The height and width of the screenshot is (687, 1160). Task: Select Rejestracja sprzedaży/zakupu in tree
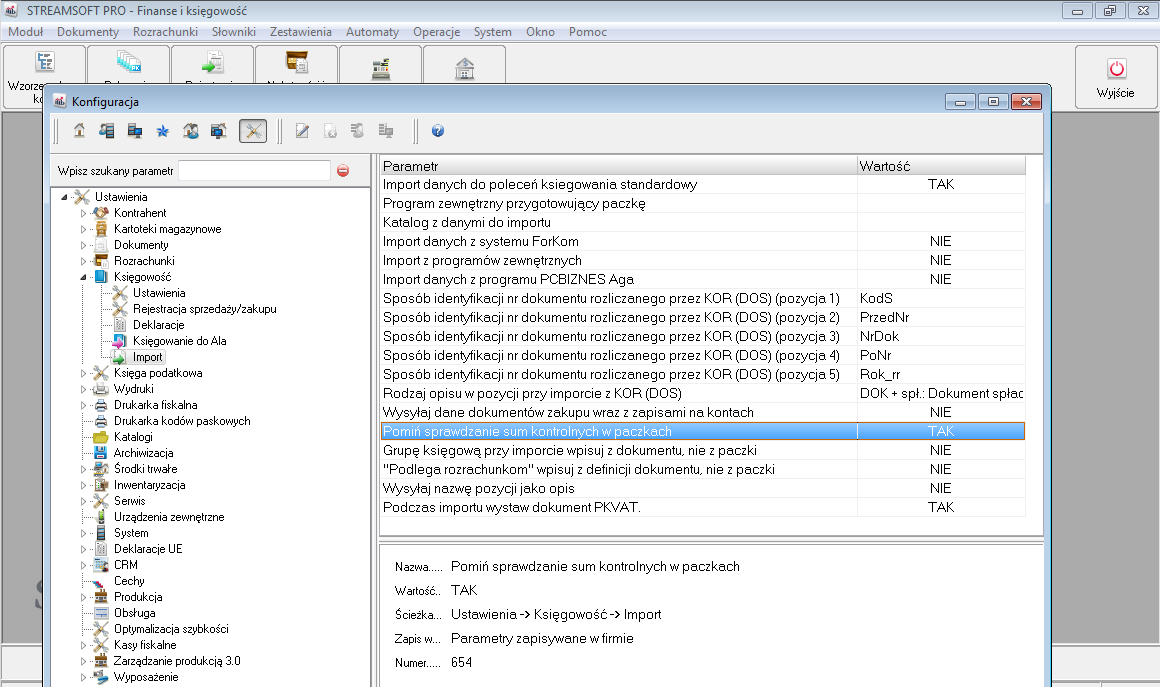click(x=204, y=309)
